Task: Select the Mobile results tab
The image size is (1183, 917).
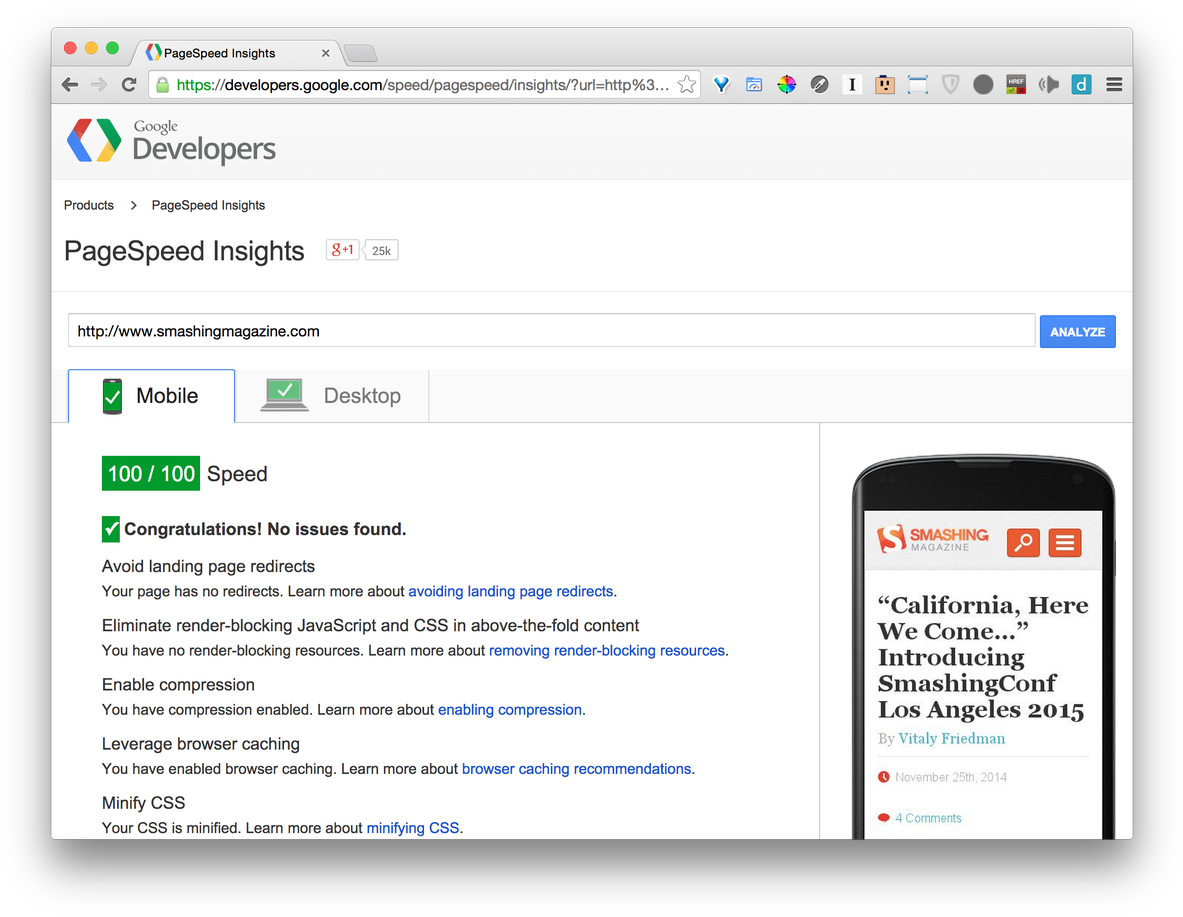Action: point(152,396)
